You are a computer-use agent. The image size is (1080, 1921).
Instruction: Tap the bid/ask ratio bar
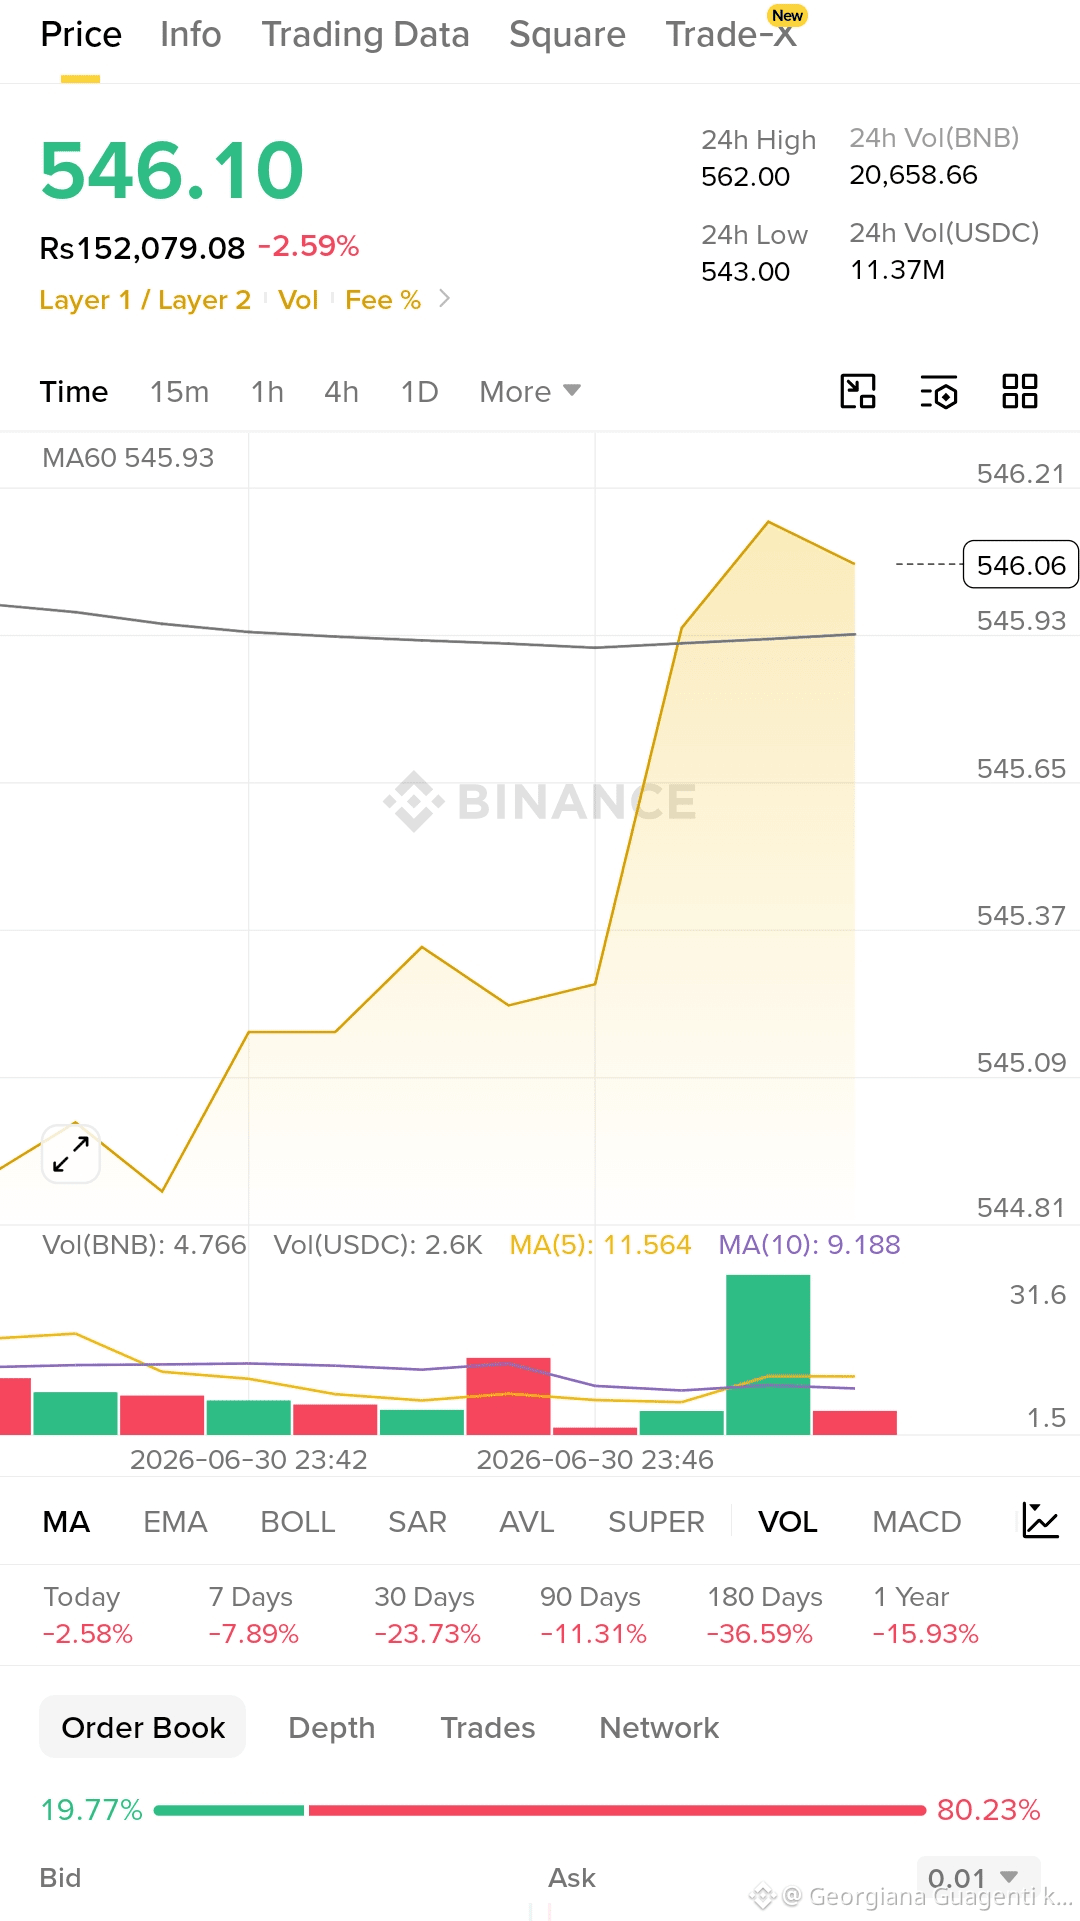[x=540, y=1810]
